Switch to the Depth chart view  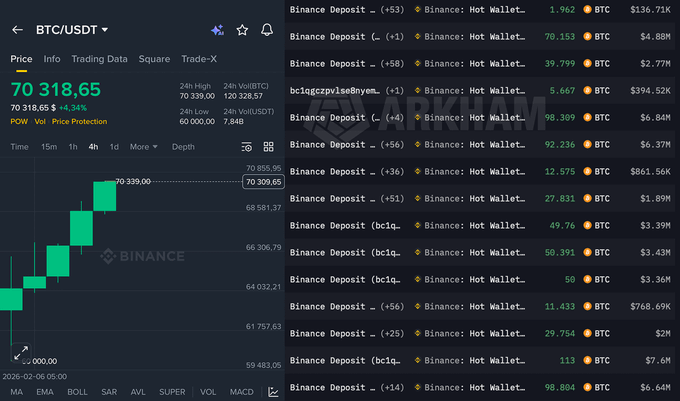click(x=183, y=147)
